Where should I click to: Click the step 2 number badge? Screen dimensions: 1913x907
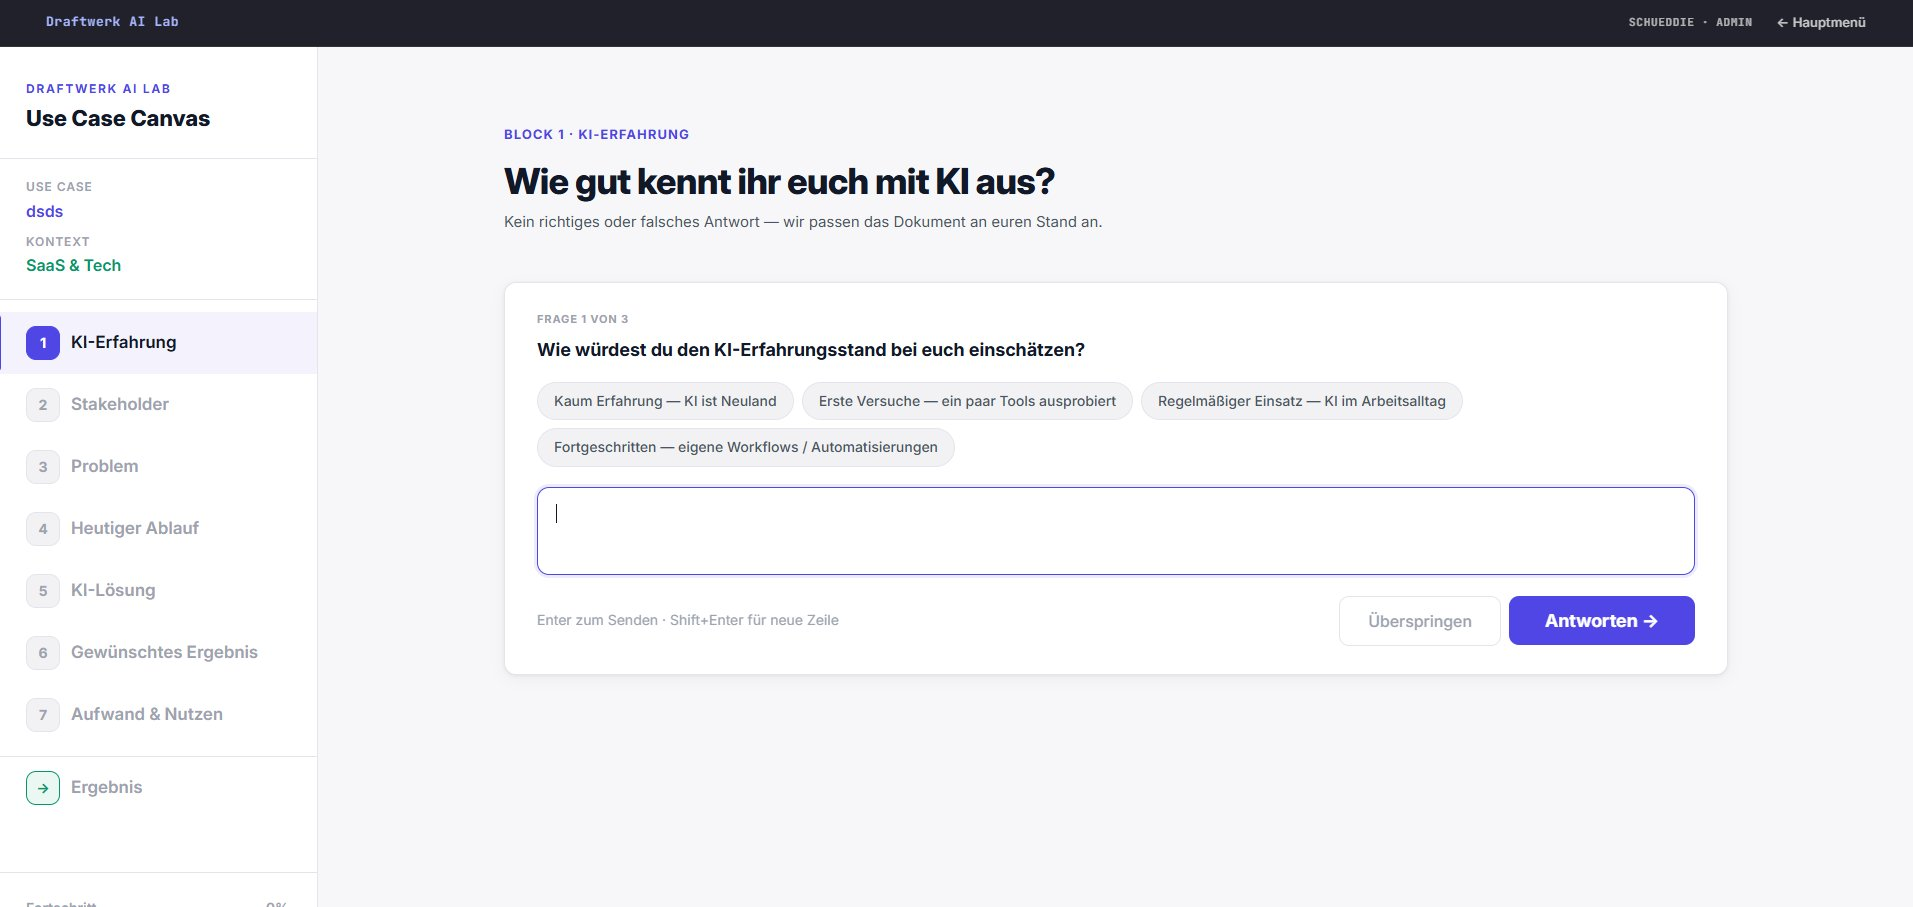pos(43,405)
